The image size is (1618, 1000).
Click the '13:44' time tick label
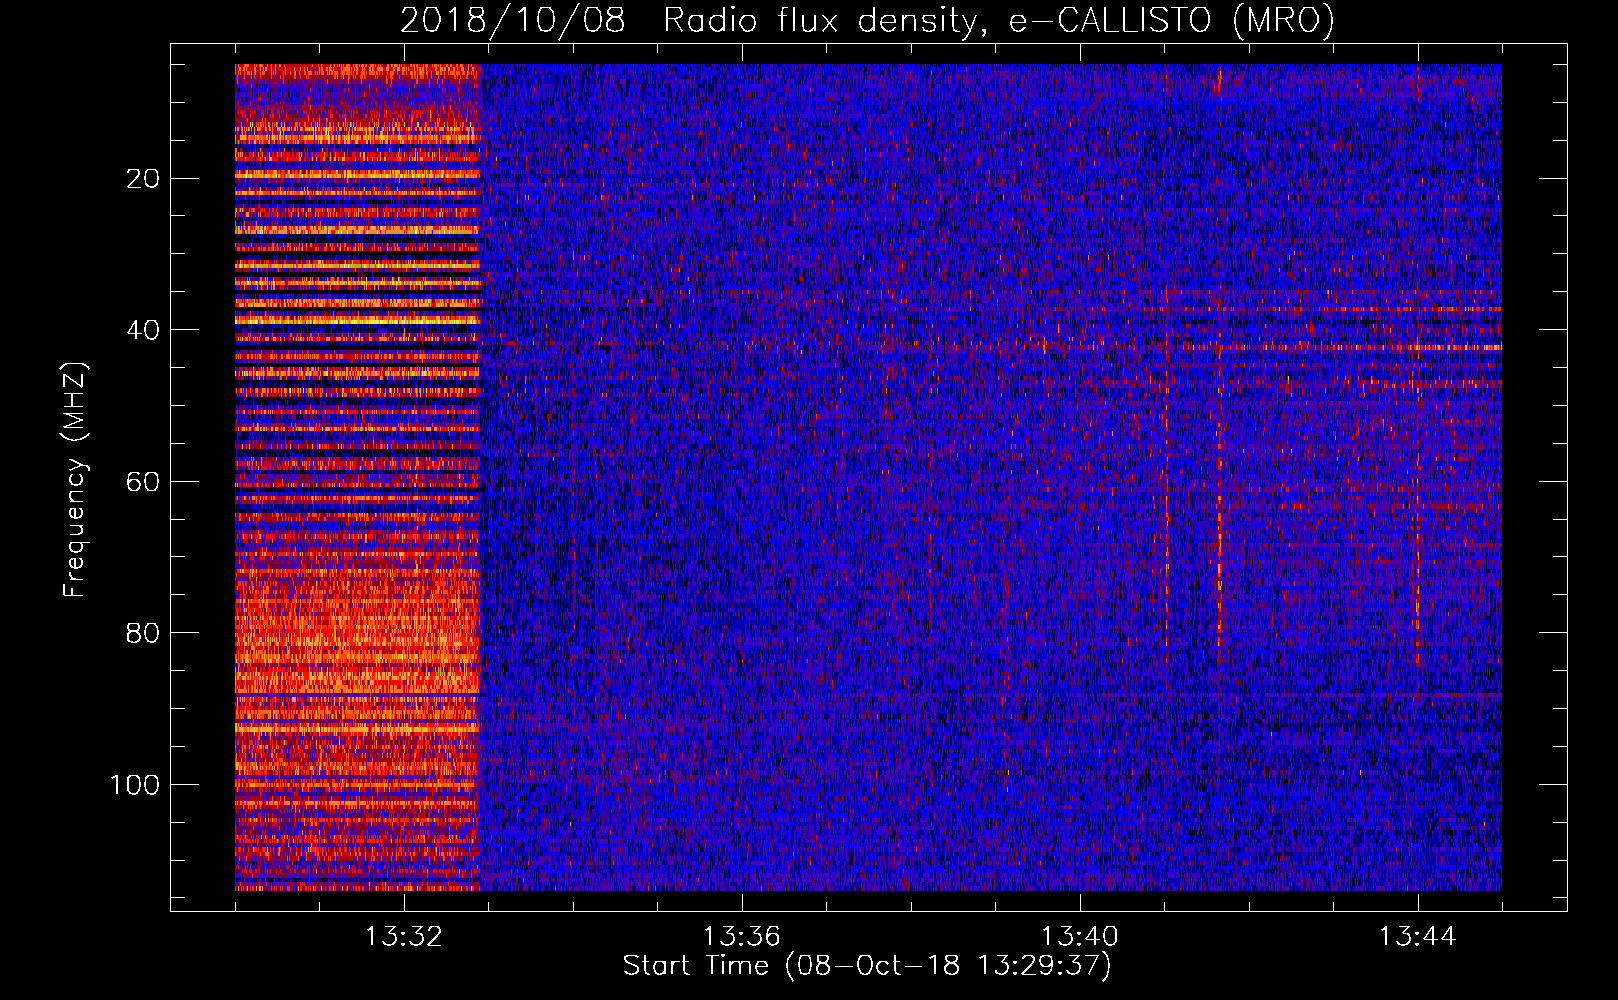click(1418, 937)
